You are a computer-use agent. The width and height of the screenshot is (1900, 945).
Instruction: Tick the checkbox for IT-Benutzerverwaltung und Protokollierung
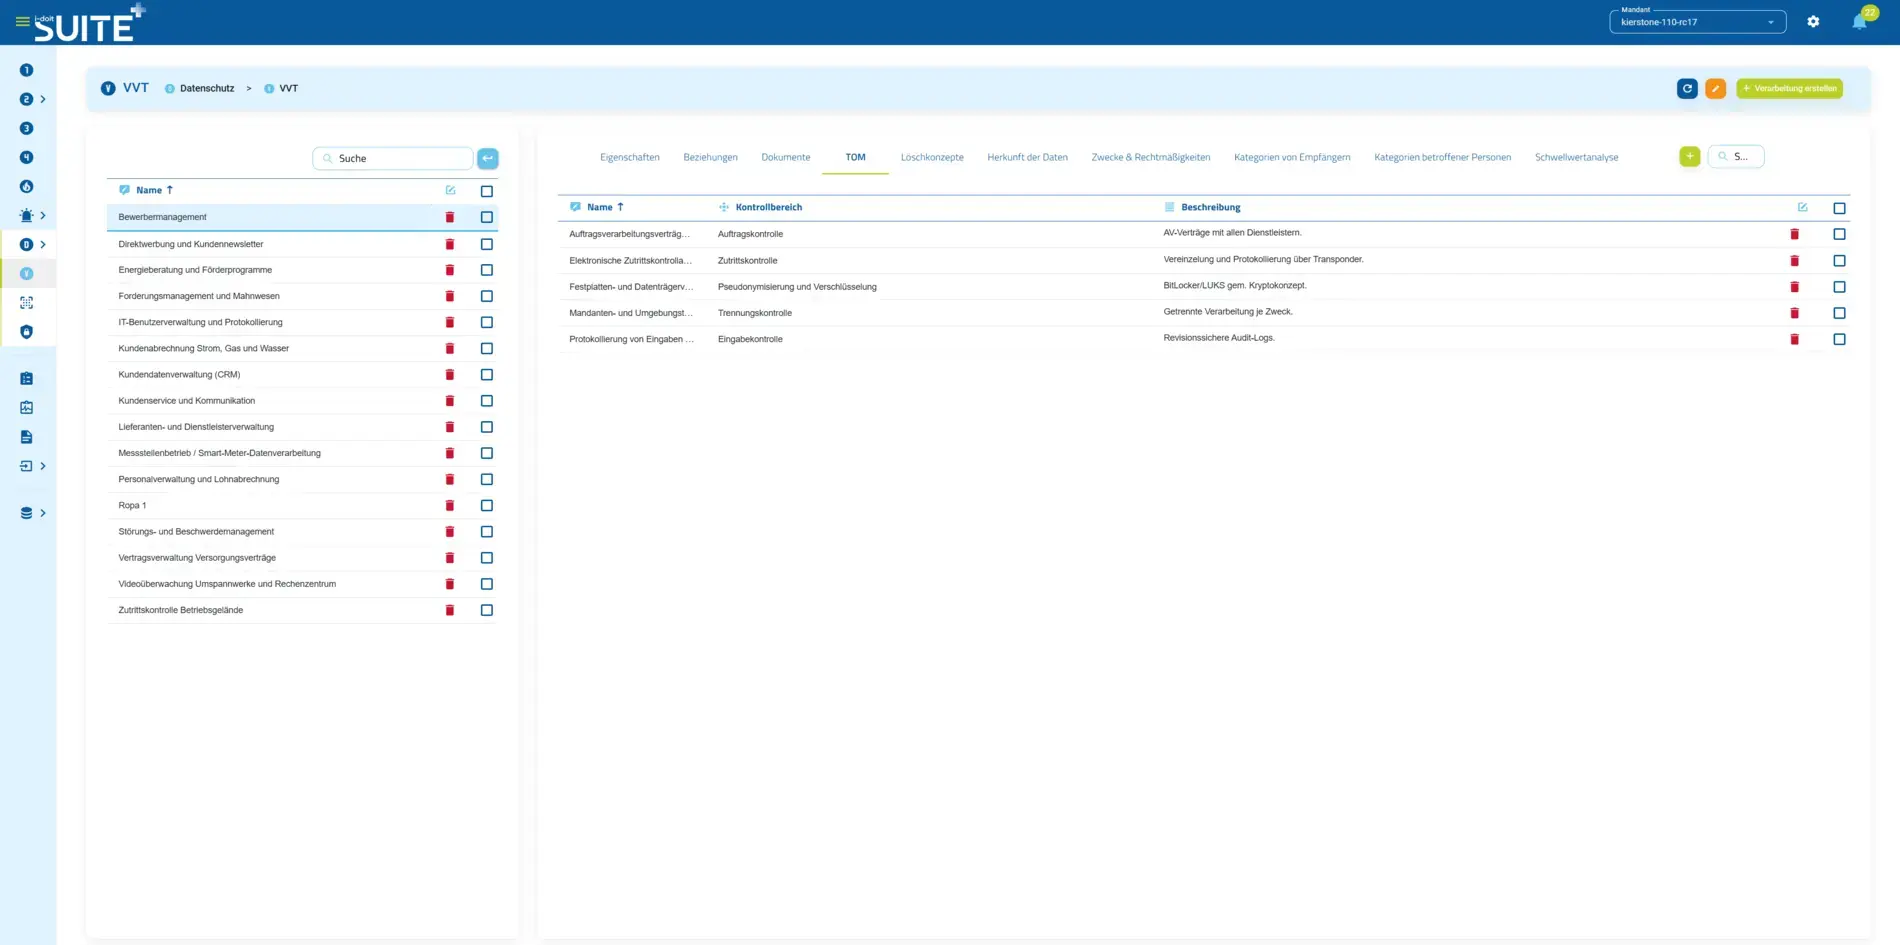tap(487, 322)
